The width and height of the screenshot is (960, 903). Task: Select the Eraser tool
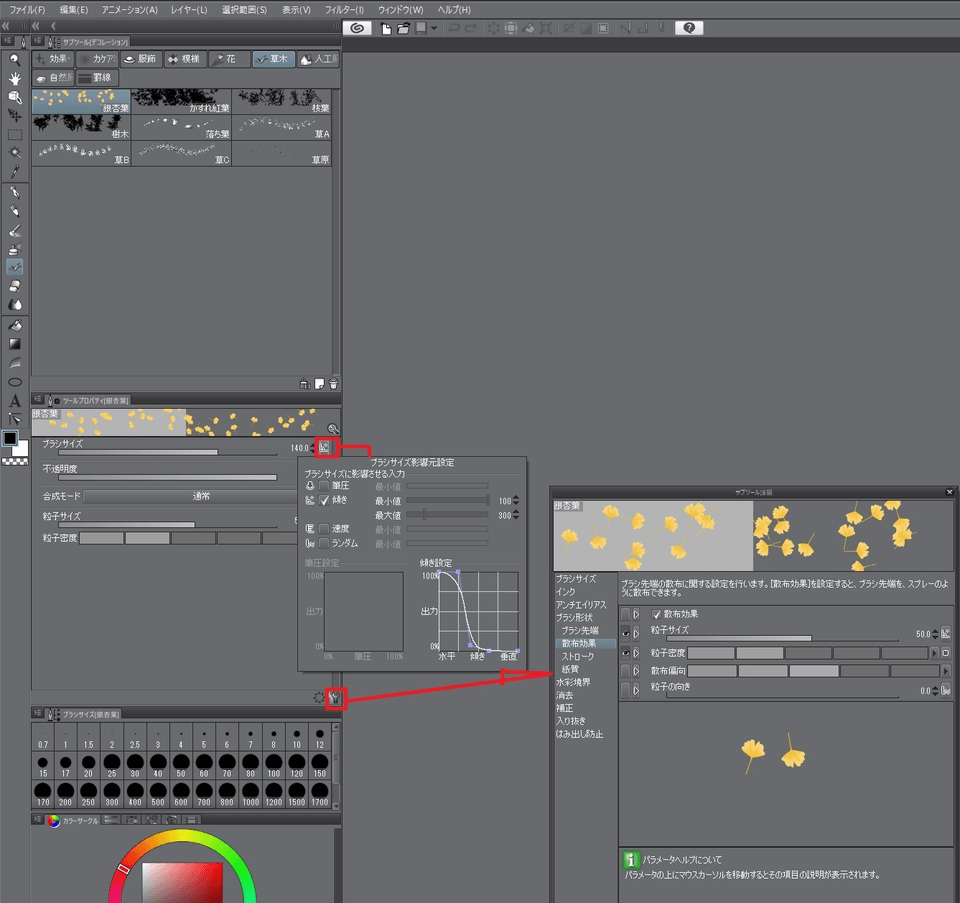click(15, 286)
